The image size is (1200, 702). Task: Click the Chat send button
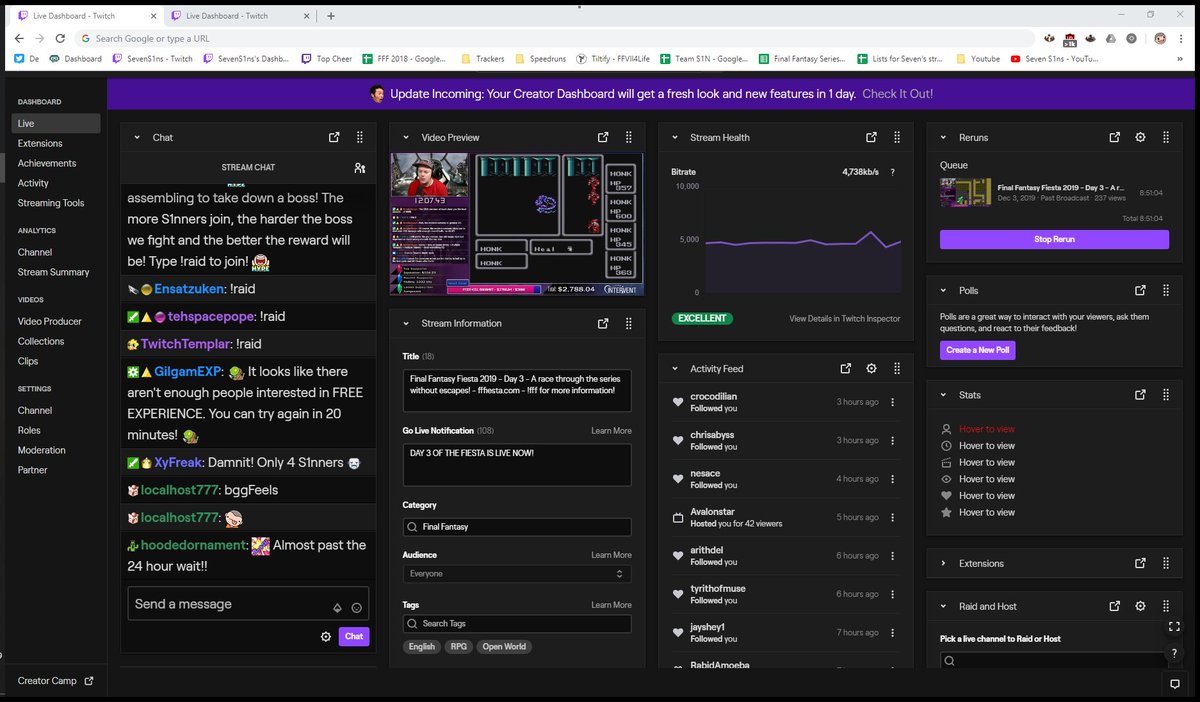(354, 636)
